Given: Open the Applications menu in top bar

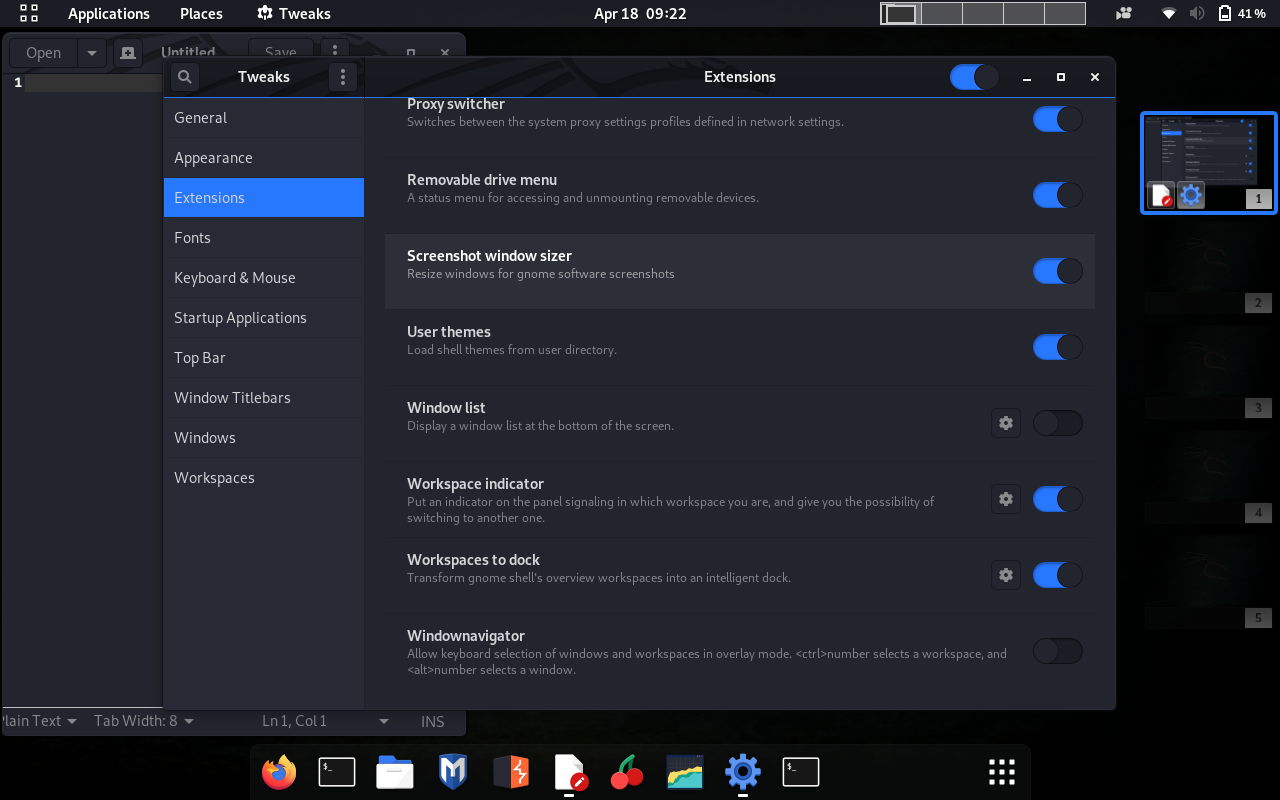Looking at the screenshot, I should tap(108, 14).
